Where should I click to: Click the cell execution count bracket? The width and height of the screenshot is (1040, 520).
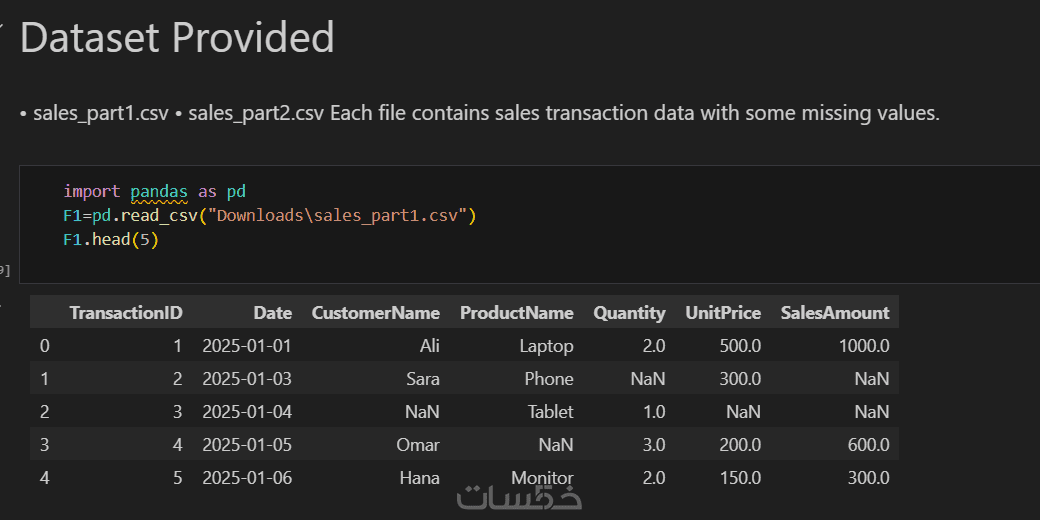tap(4, 270)
